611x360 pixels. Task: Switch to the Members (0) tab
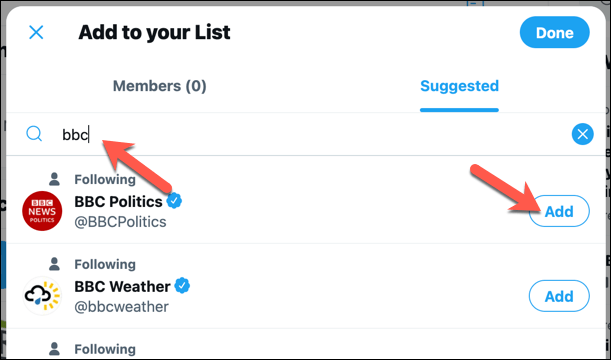click(x=159, y=86)
